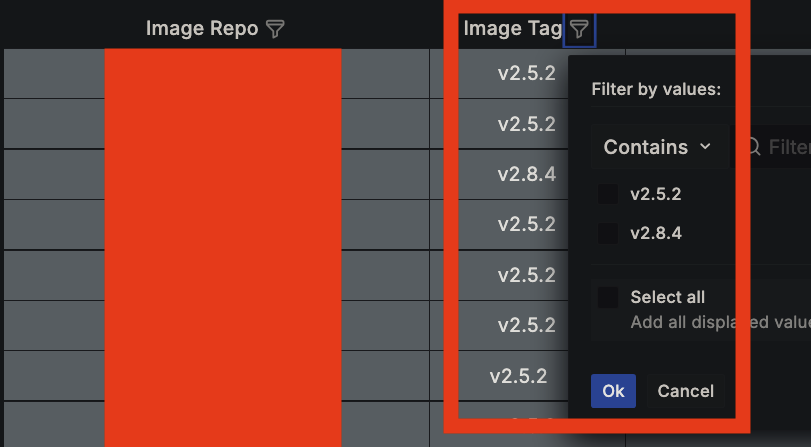Click the Select all label text
Image resolution: width=811 pixels, height=447 pixels.
[x=667, y=297]
